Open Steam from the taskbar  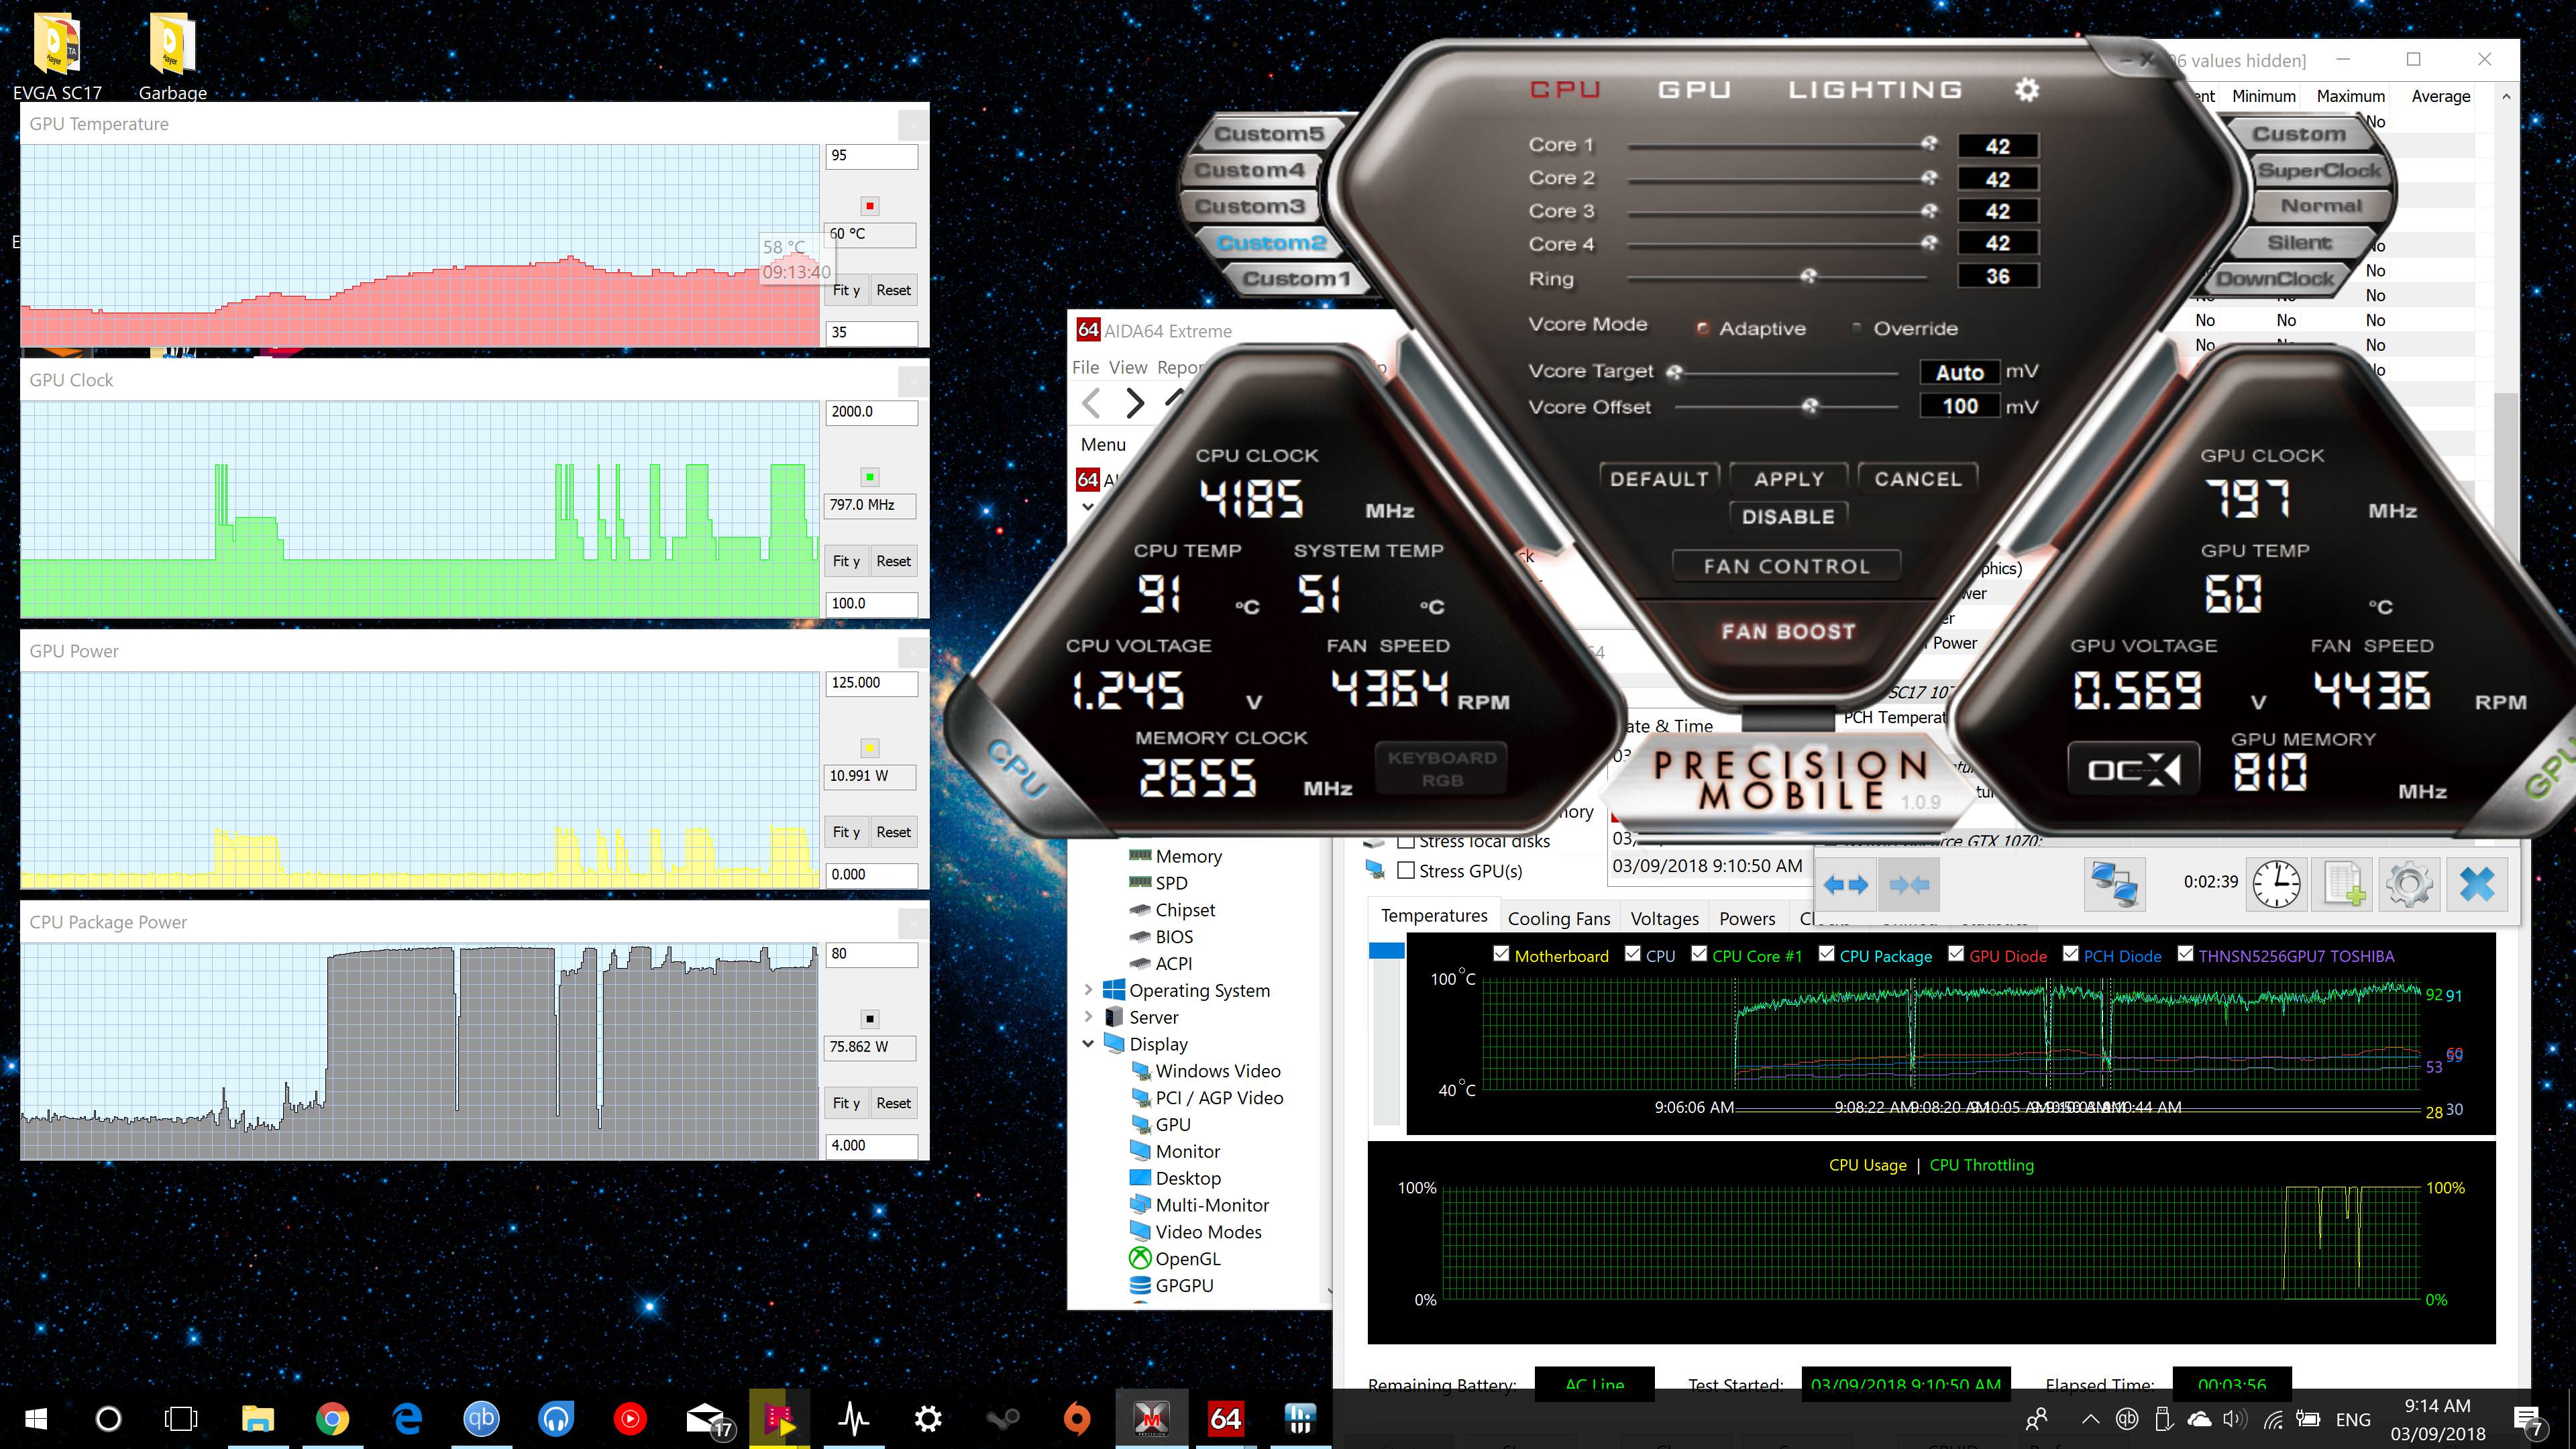click(1002, 1418)
